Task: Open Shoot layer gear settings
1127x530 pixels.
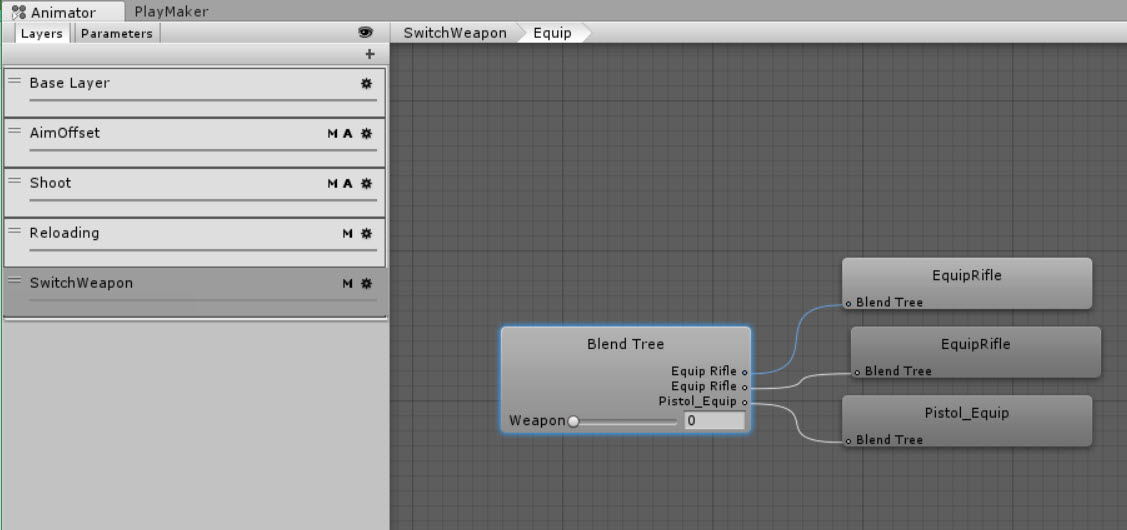Action: [367, 183]
